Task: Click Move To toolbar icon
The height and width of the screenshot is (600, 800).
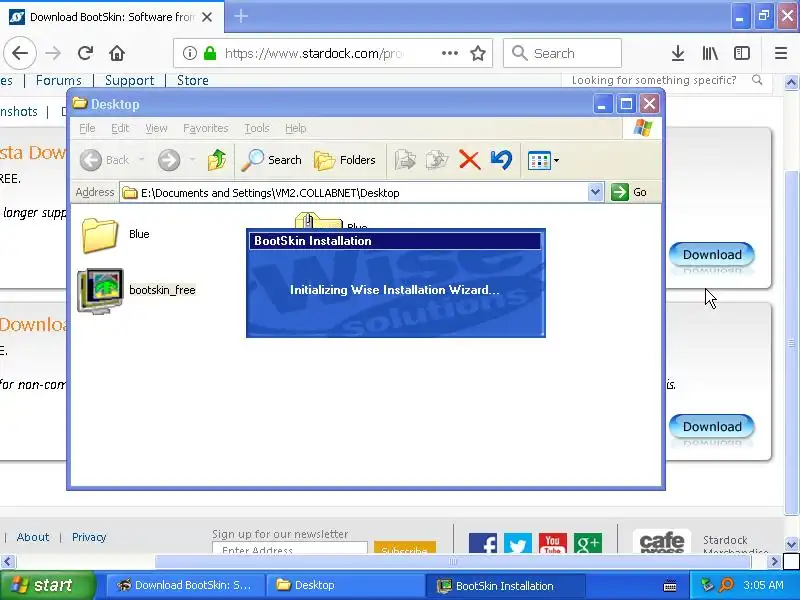Action: point(405,160)
